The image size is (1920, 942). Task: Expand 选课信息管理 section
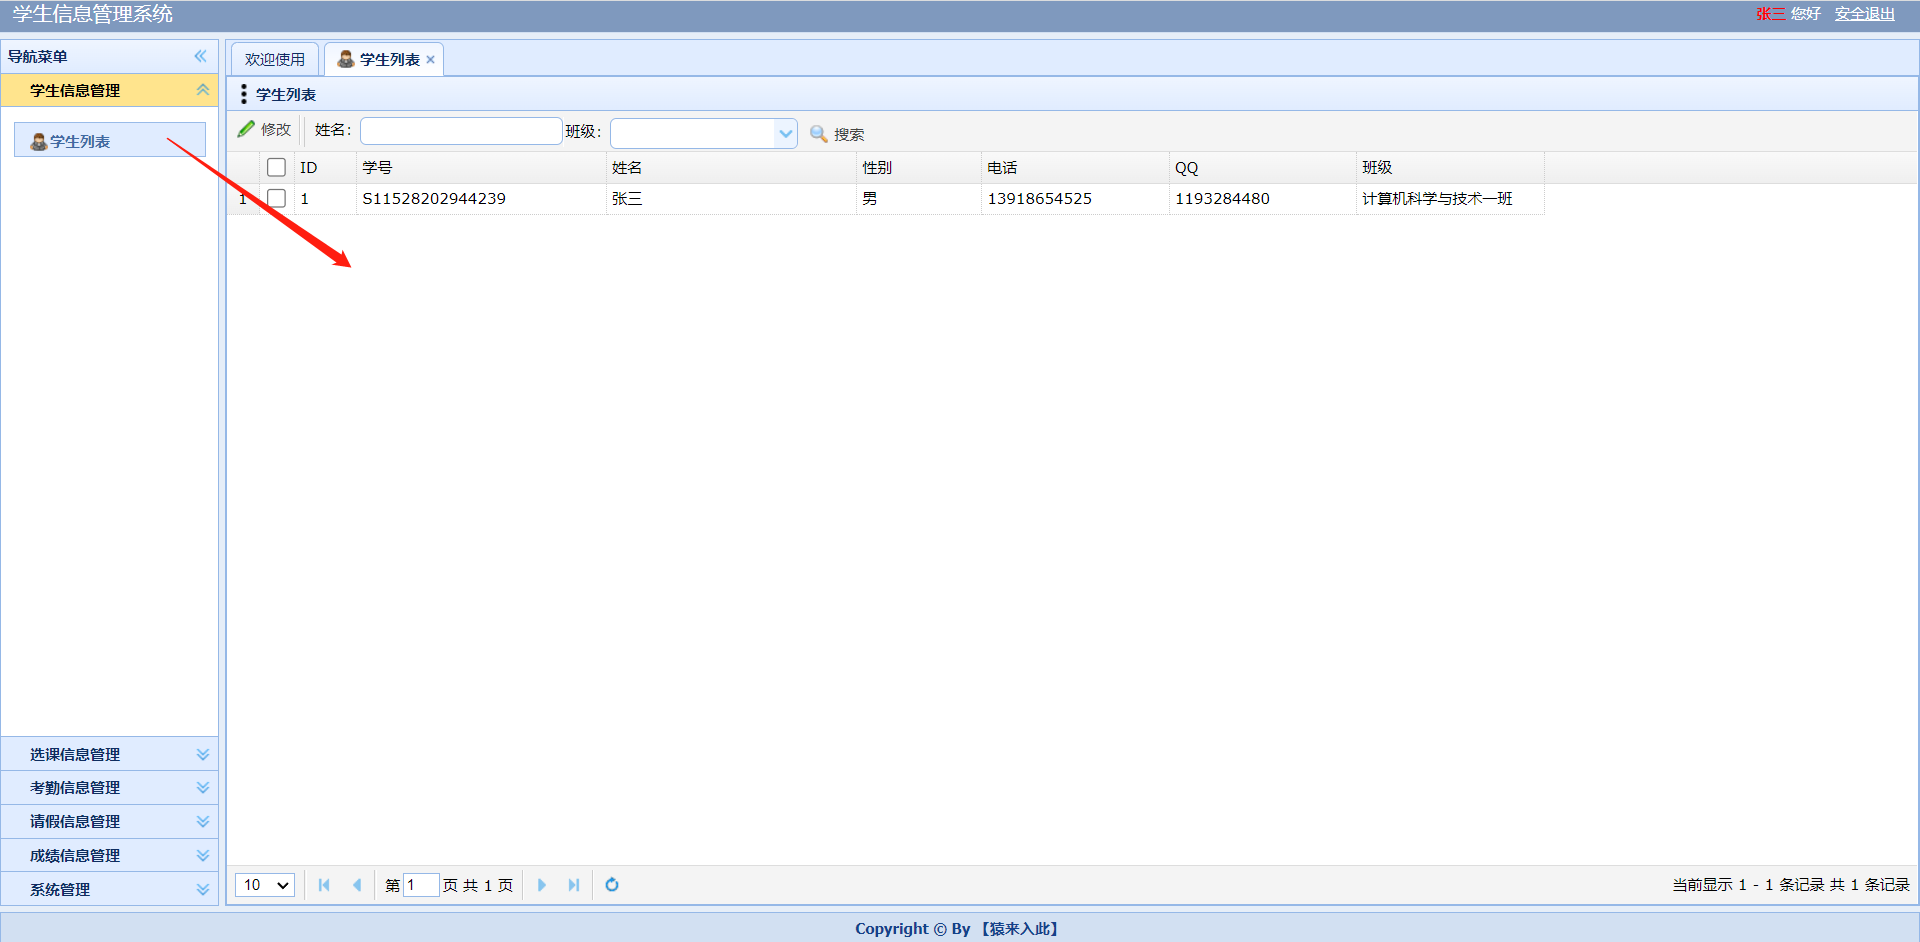coord(109,754)
